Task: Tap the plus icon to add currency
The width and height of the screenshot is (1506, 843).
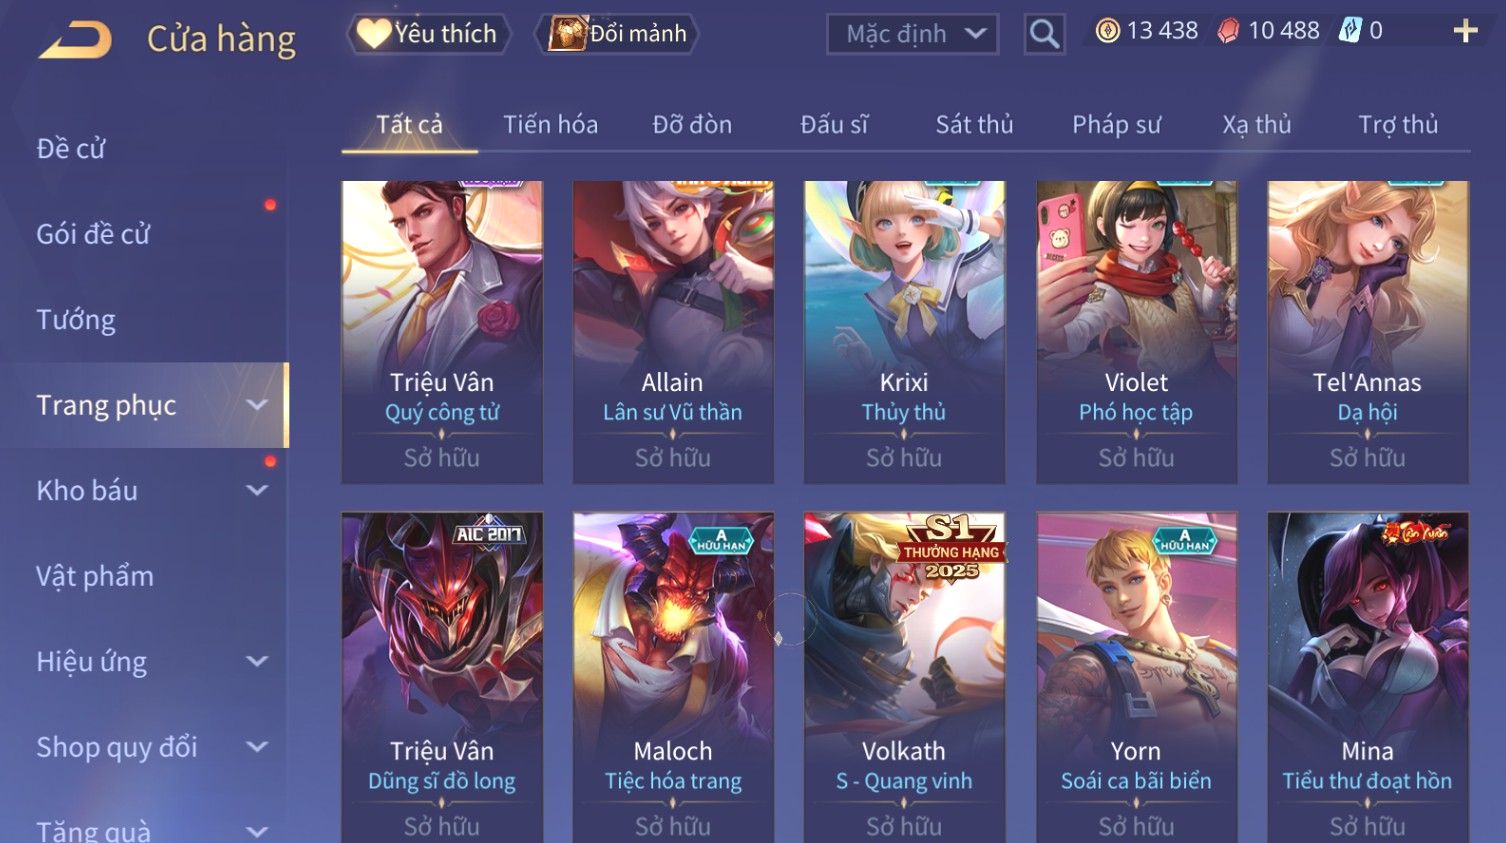Action: coord(1465,31)
